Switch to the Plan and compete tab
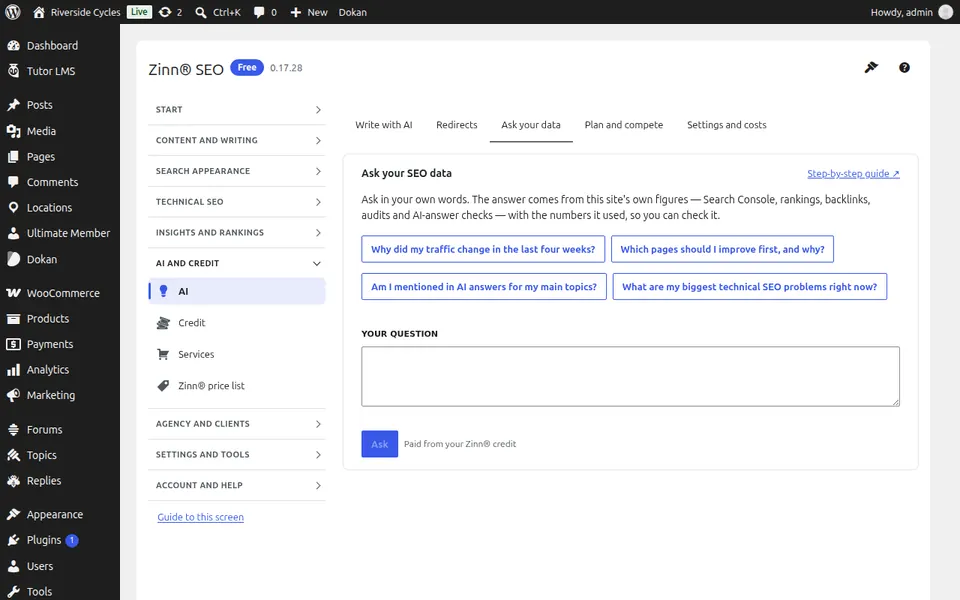The image size is (960, 600). point(624,125)
